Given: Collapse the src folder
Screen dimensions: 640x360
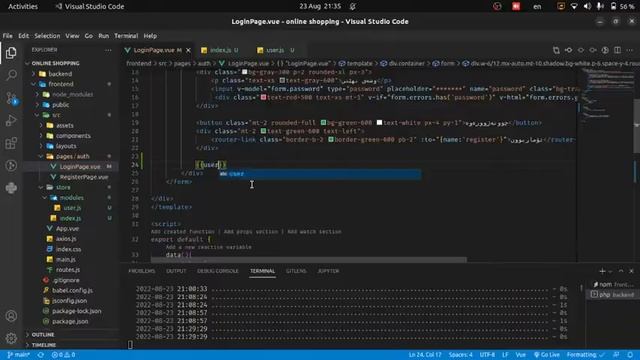Looking at the screenshot, I should pos(56,115).
